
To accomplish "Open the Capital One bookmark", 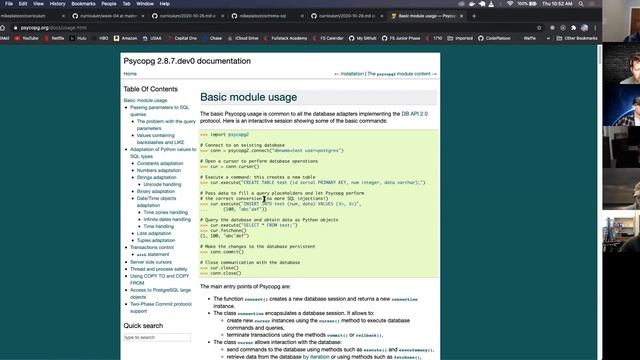I will tap(182, 38).
